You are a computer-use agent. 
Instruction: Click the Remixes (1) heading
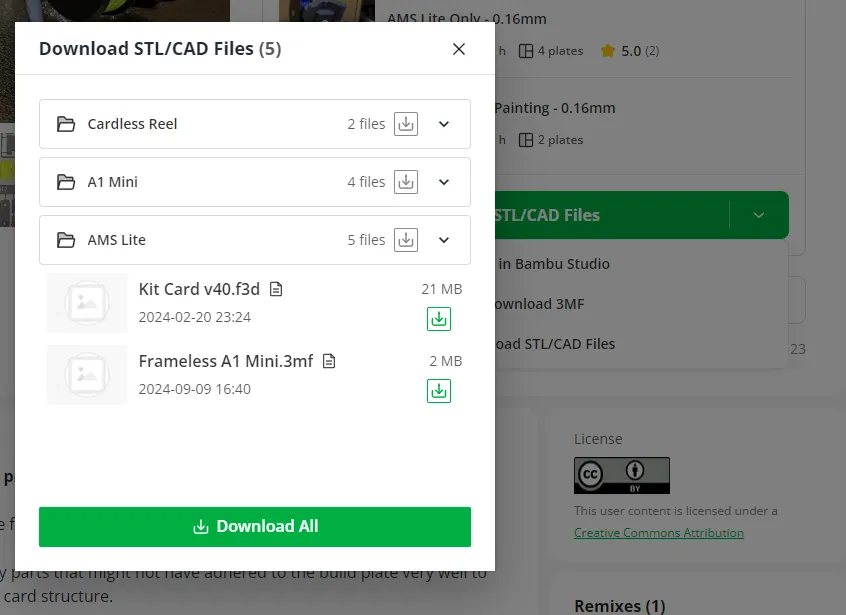pyautogui.click(x=619, y=606)
